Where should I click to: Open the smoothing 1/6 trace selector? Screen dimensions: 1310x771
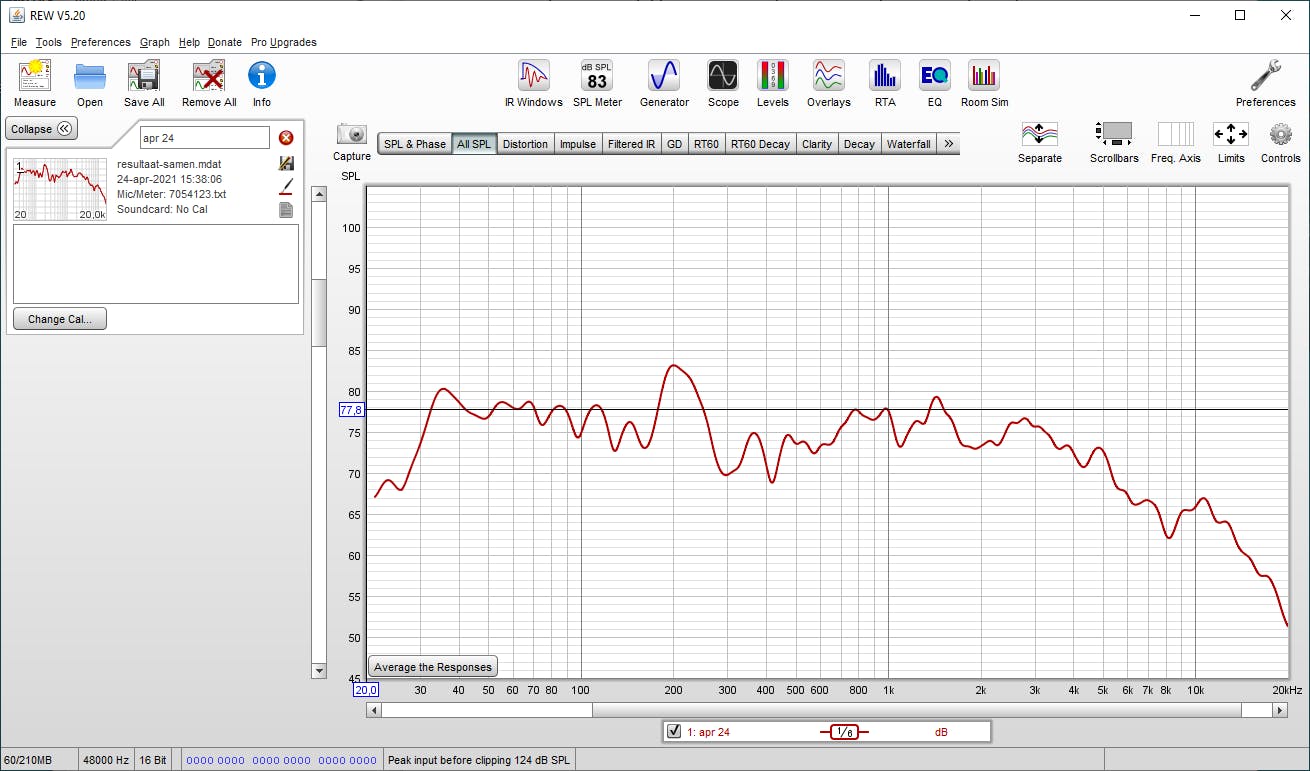[x=845, y=732]
